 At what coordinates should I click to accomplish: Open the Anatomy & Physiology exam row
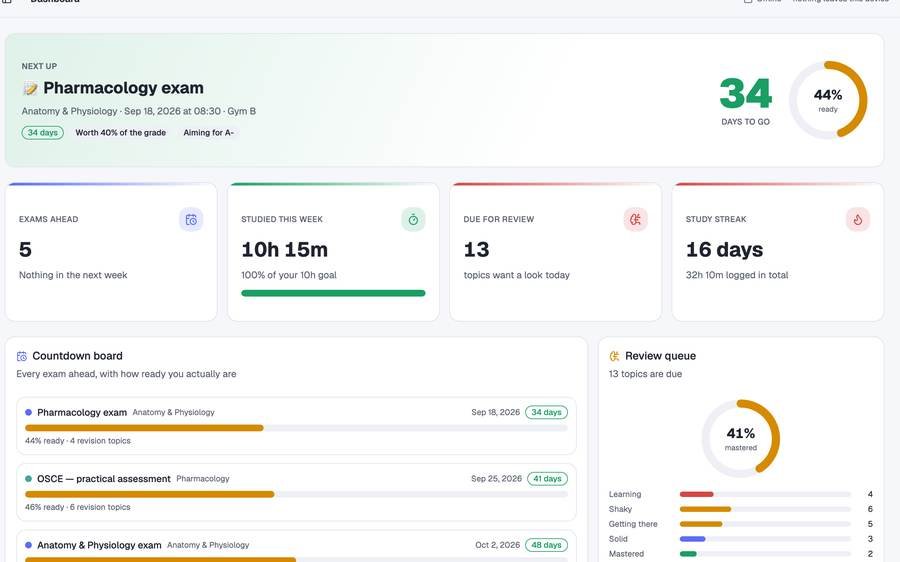point(296,546)
